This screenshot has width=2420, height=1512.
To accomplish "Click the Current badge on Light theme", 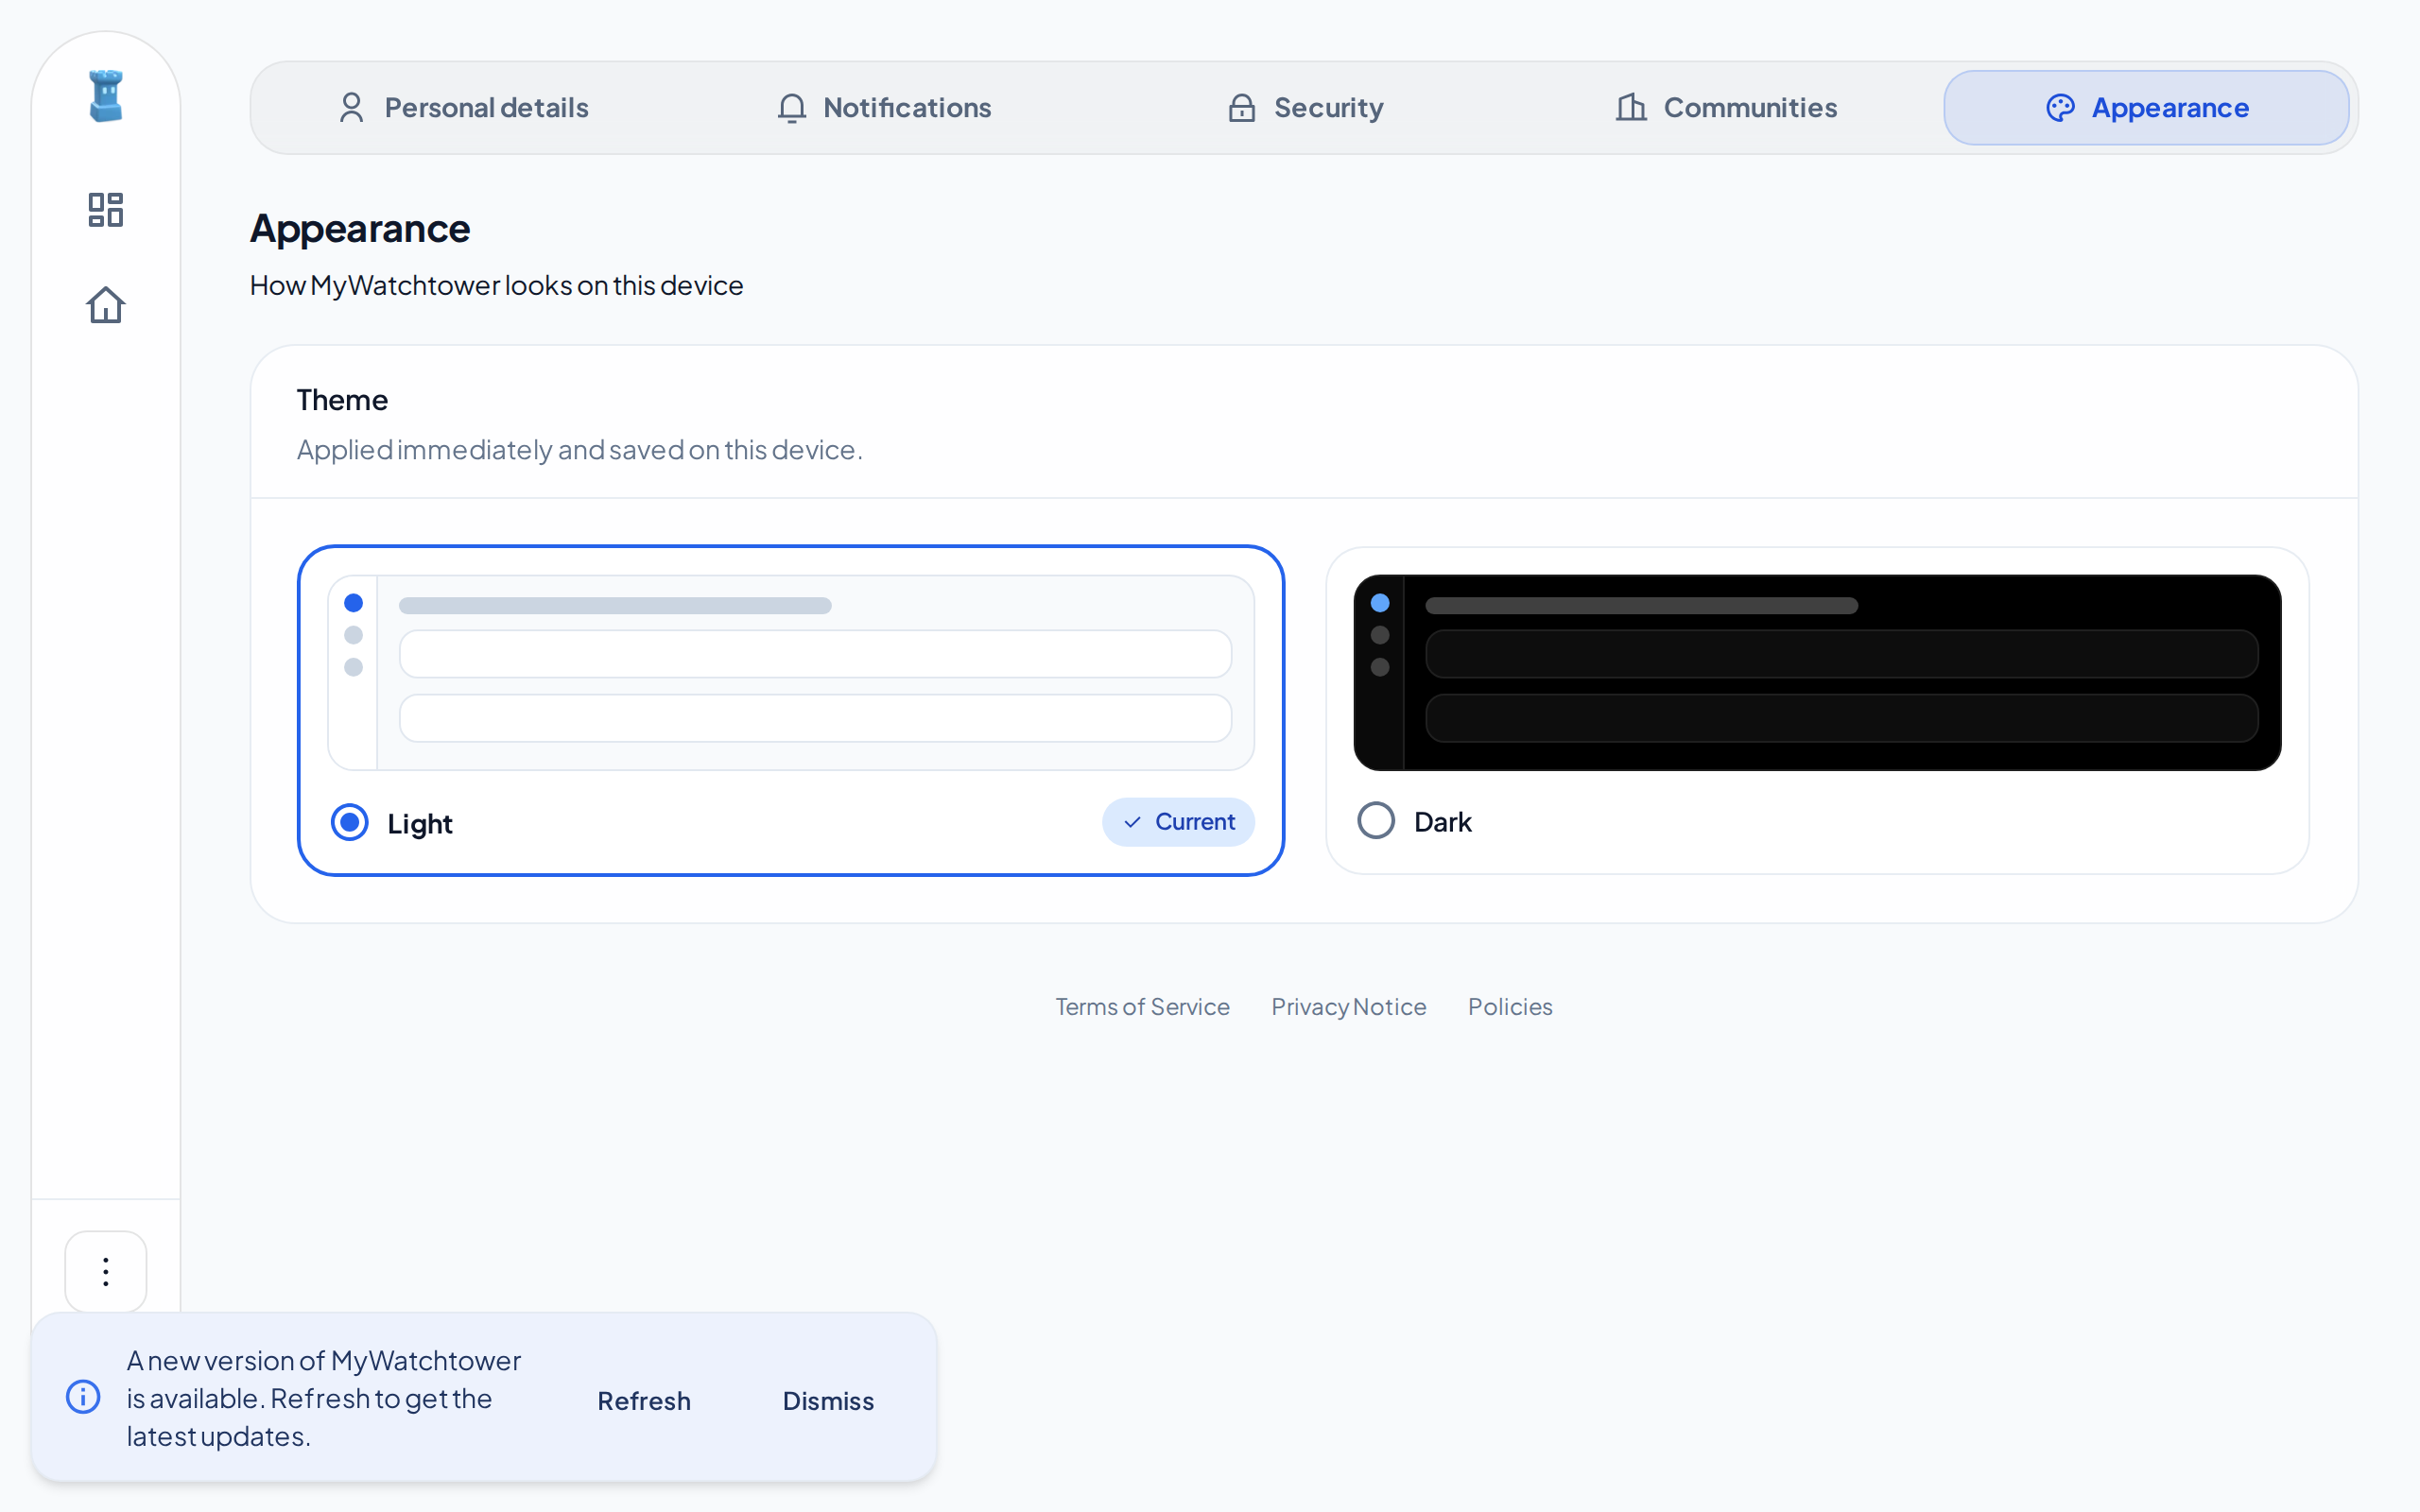I will click(x=1178, y=822).
